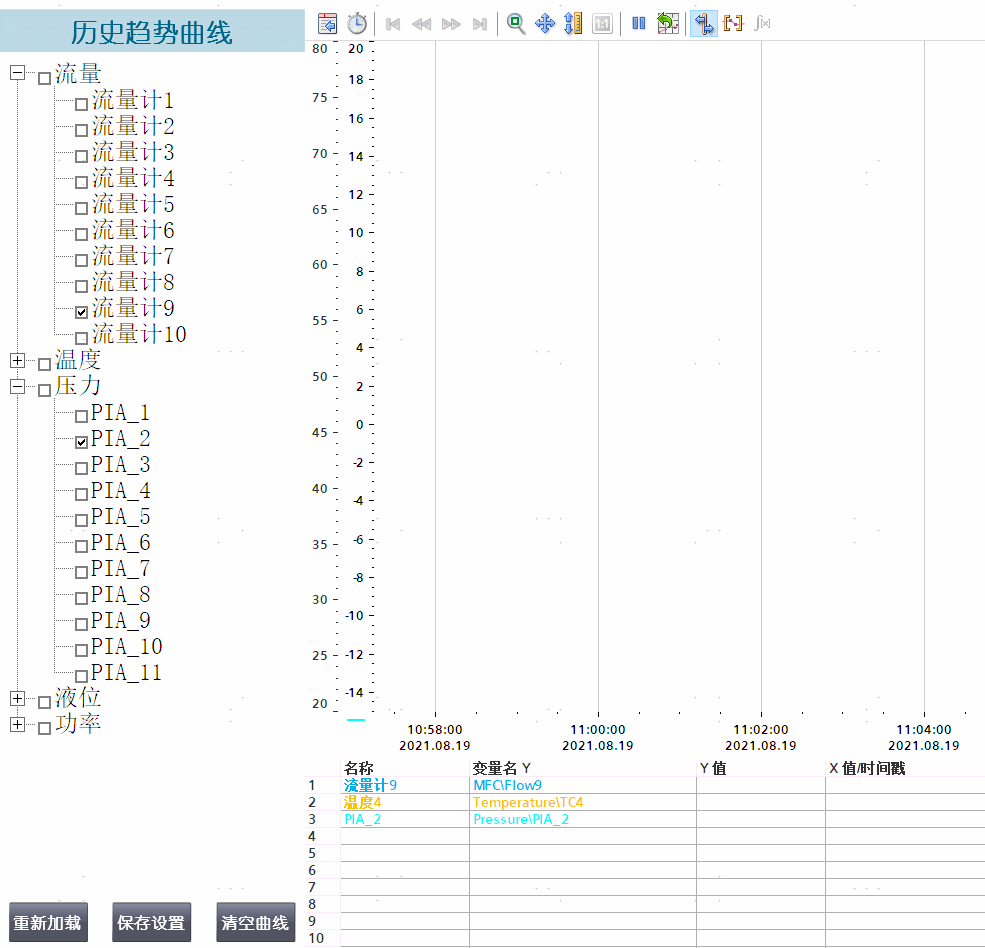Enable the PIA_1 checkbox
The image size is (985, 948).
pos(81,416)
